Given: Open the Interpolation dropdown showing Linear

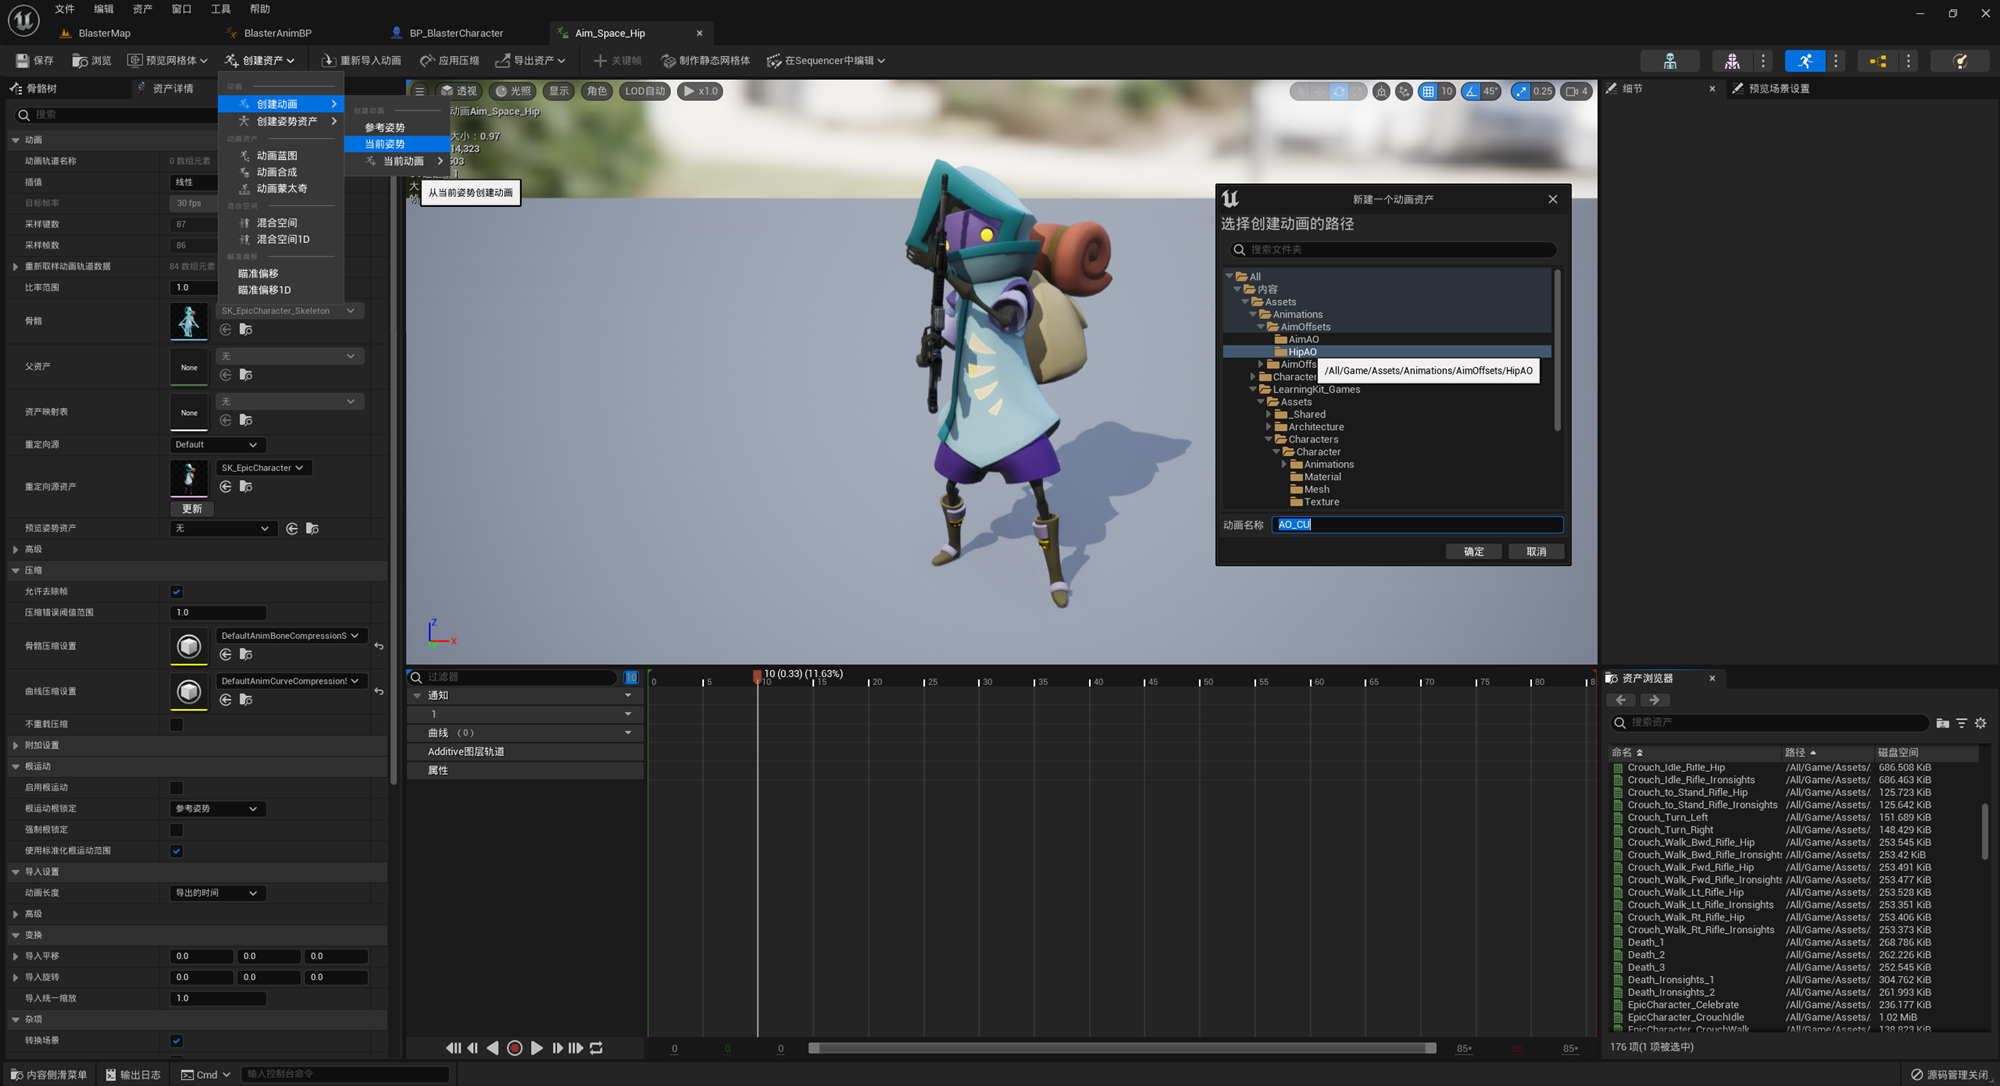Looking at the screenshot, I should click(x=194, y=182).
